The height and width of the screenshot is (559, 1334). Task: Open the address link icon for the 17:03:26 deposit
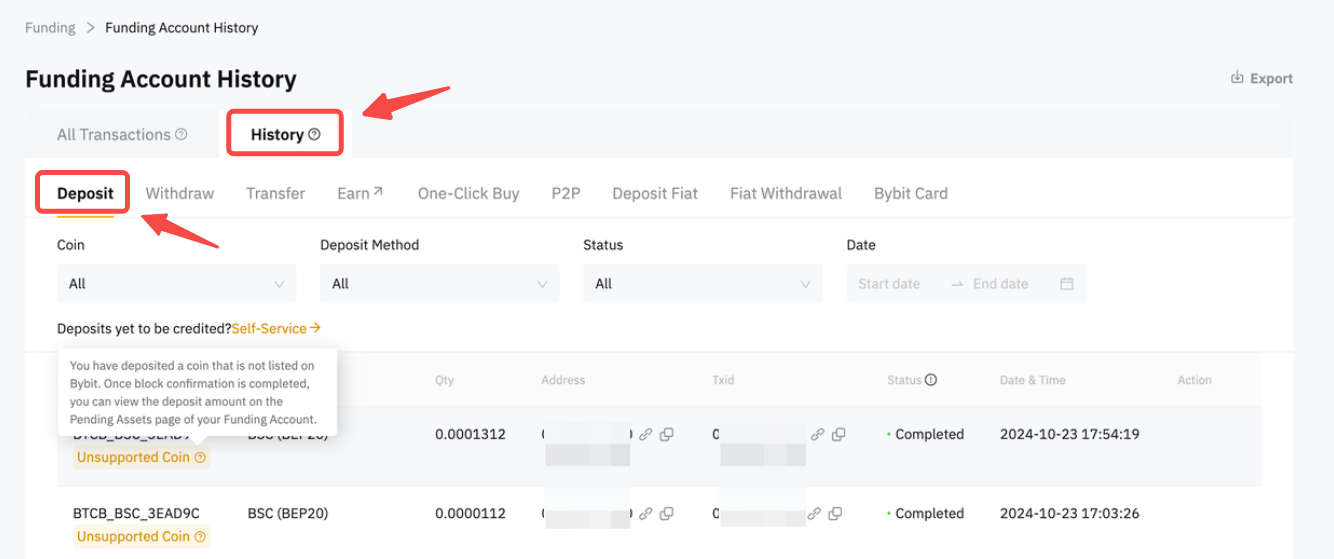[646, 514]
